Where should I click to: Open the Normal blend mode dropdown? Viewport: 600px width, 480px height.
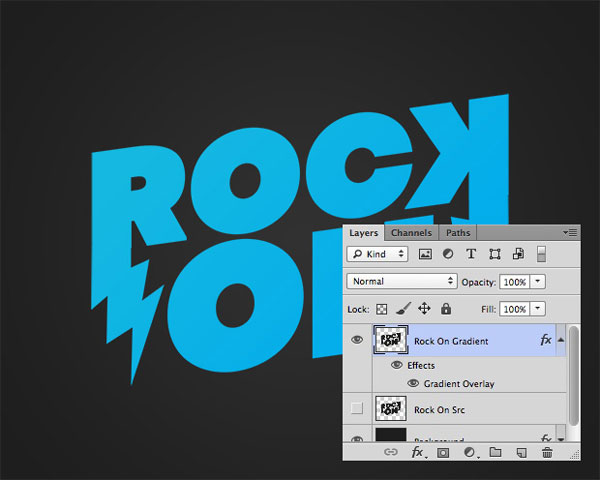pos(402,281)
